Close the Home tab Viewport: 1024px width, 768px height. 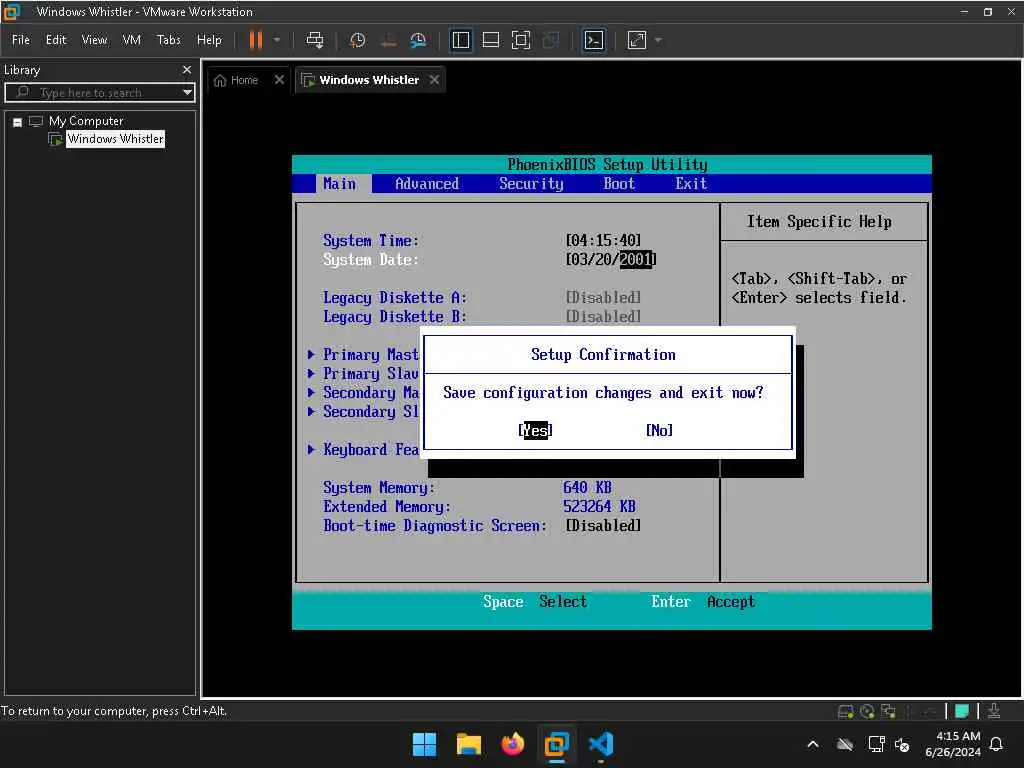(x=280, y=80)
